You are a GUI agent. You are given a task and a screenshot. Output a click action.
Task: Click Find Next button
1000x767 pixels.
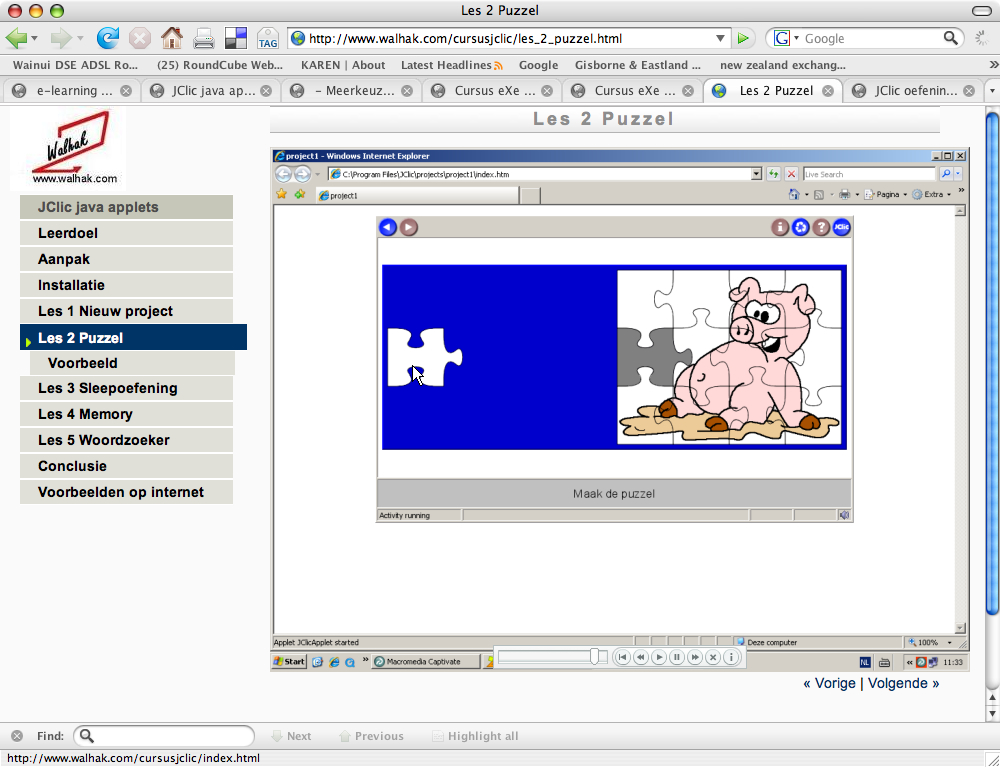click(291, 736)
